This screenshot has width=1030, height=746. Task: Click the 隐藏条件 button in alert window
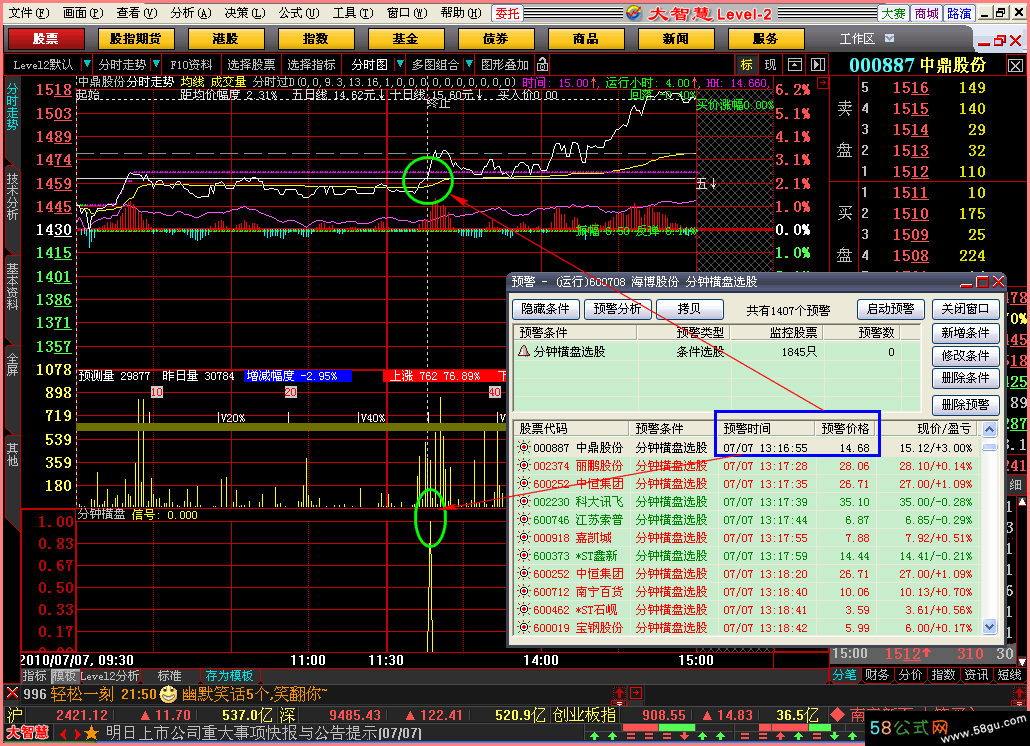coord(545,309)
